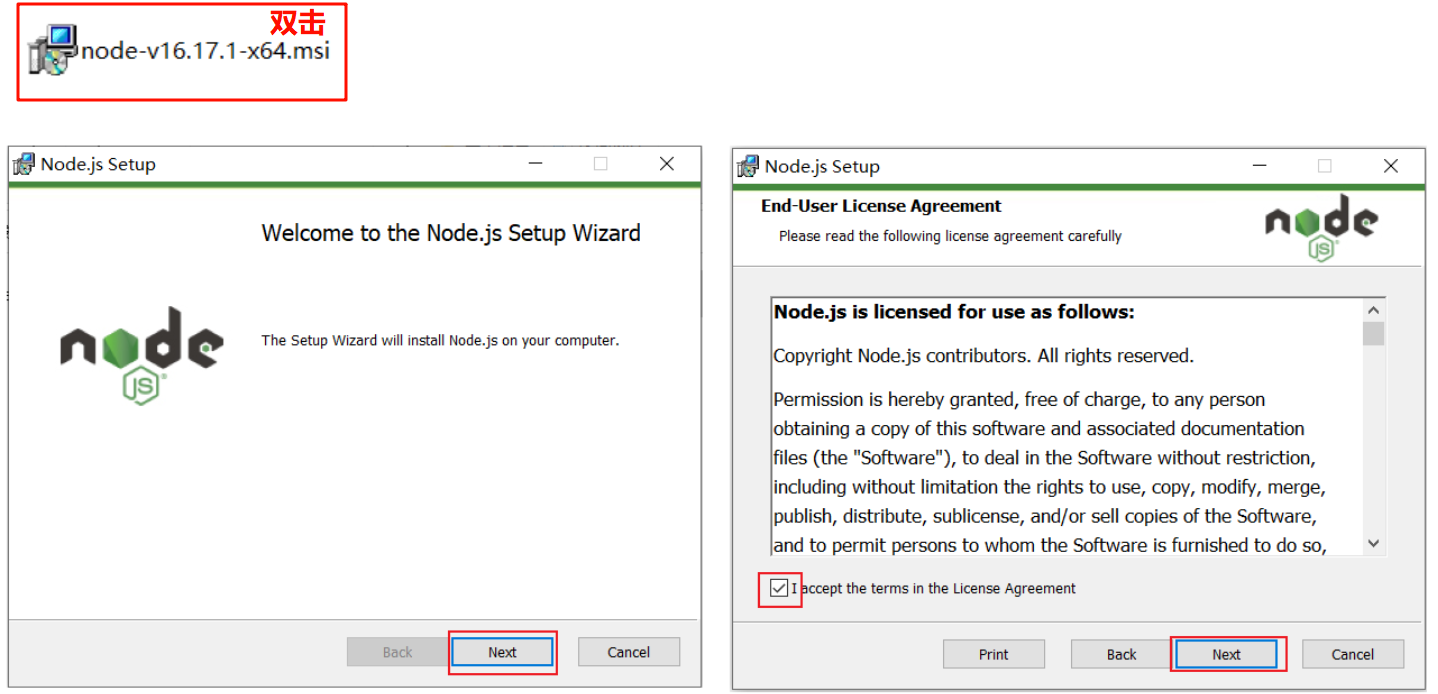The image size is (1438, 694).
Task: Click the license text scroll down arrow
Action: pyautogui.click(x=1374, y=544)
